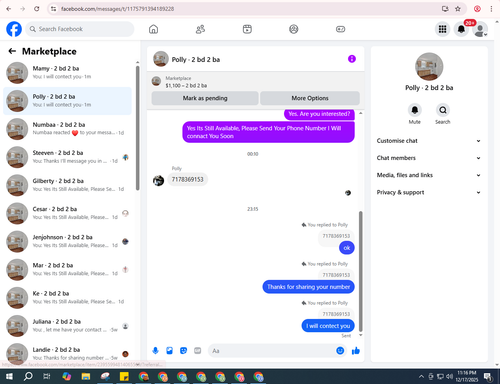Open the Reels video icon
Viewport: 500px width, 384px height.
tap(247, 29)
